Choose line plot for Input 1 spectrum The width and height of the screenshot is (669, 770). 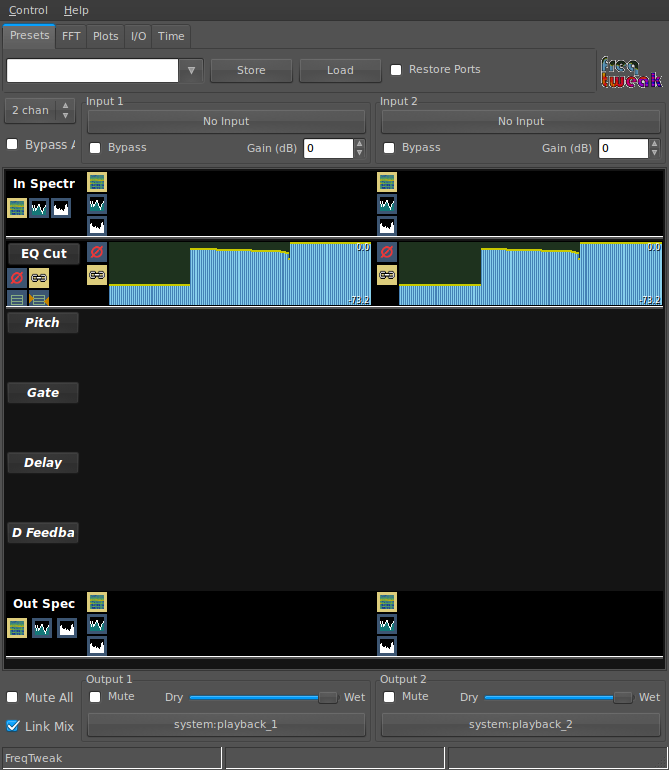[x=97, y=204]
